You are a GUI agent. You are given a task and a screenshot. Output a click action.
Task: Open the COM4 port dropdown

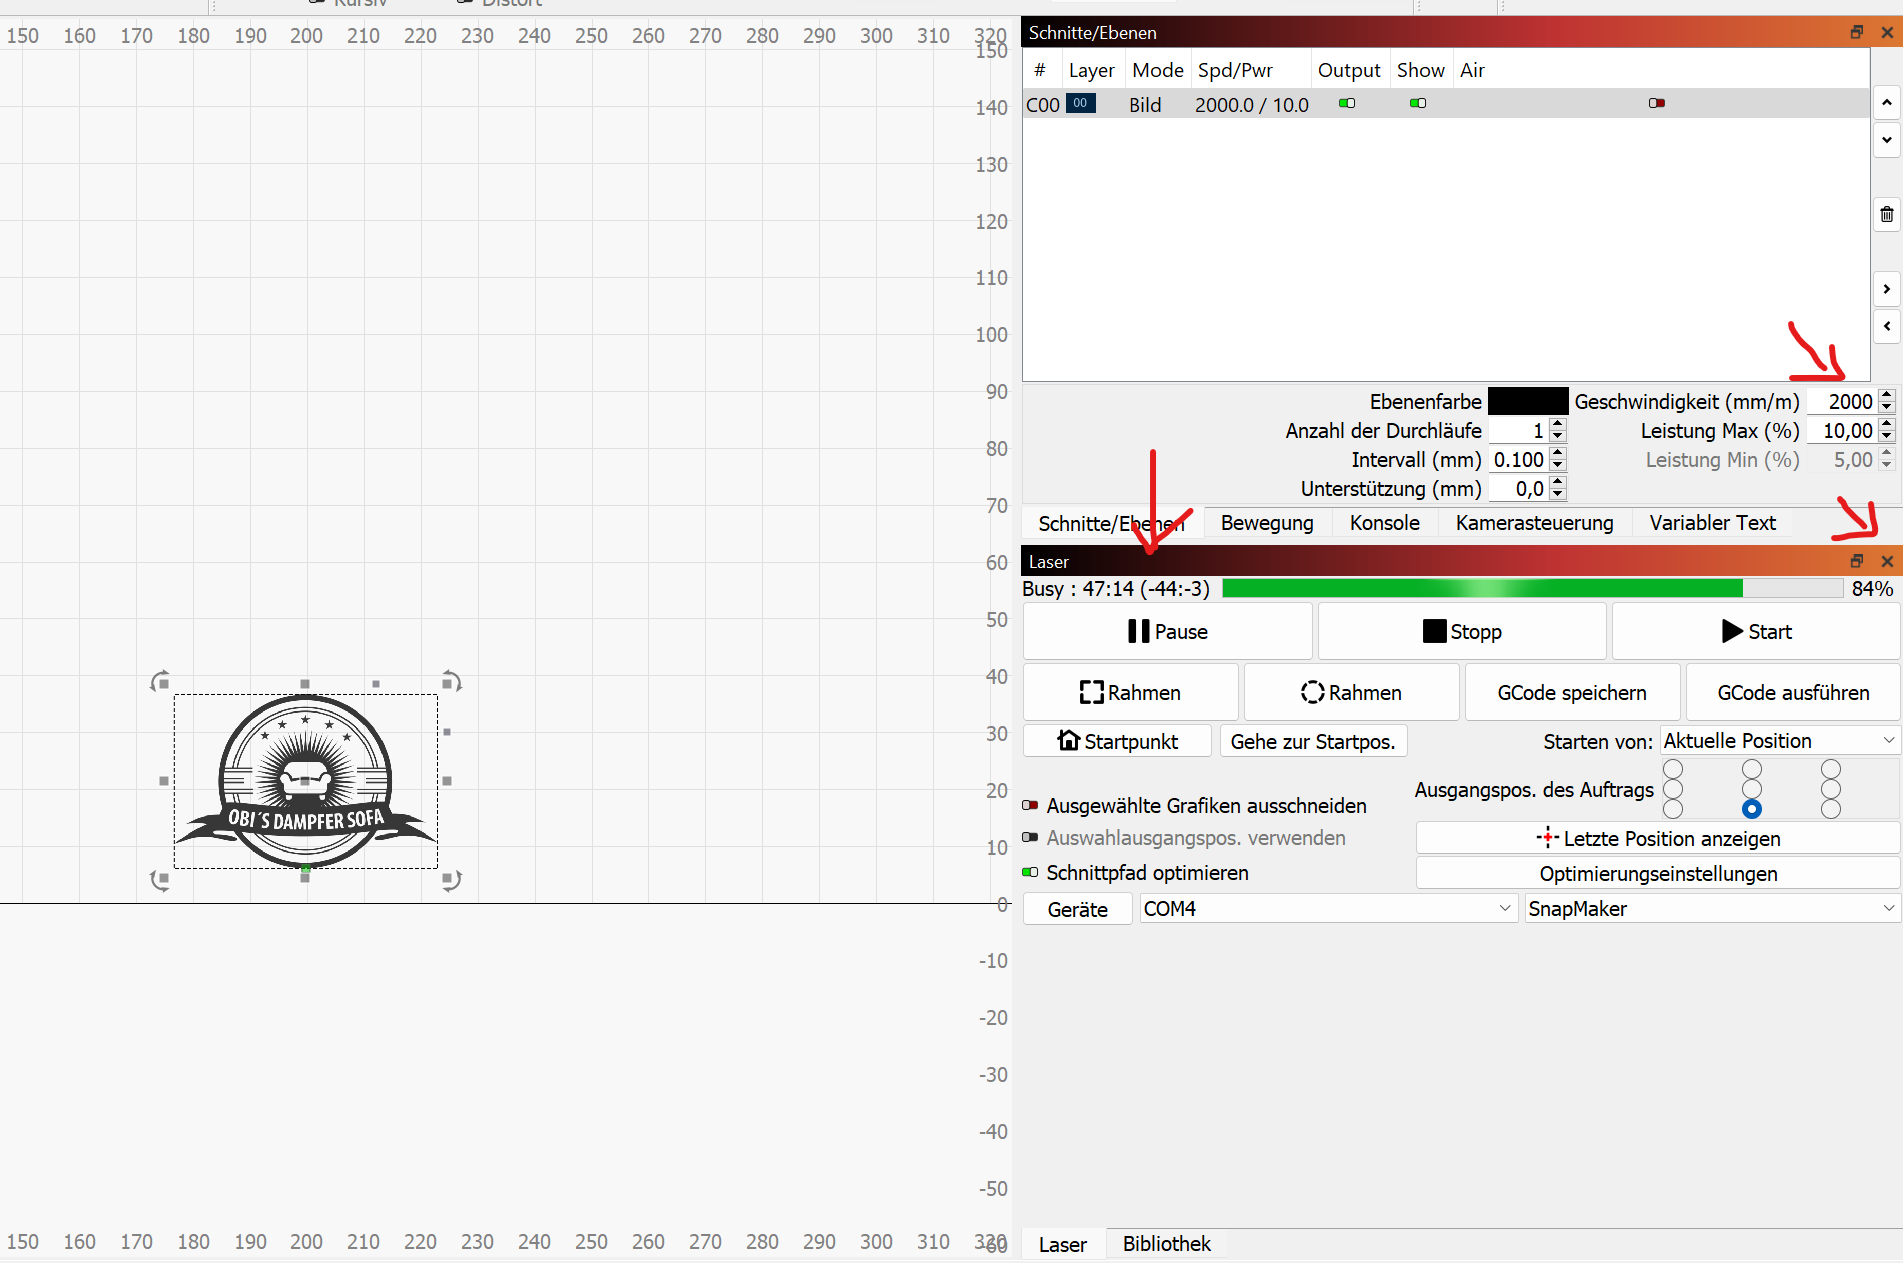pos(1329,908)
